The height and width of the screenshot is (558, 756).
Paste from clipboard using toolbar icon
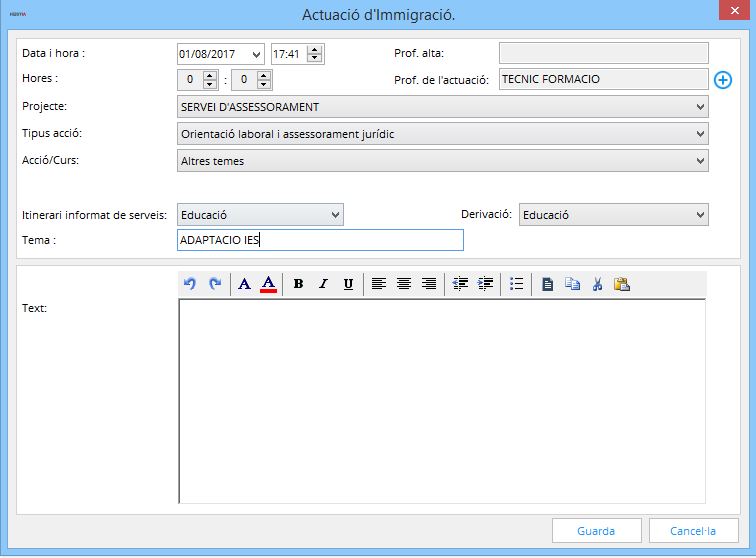(x=622, y=284)
